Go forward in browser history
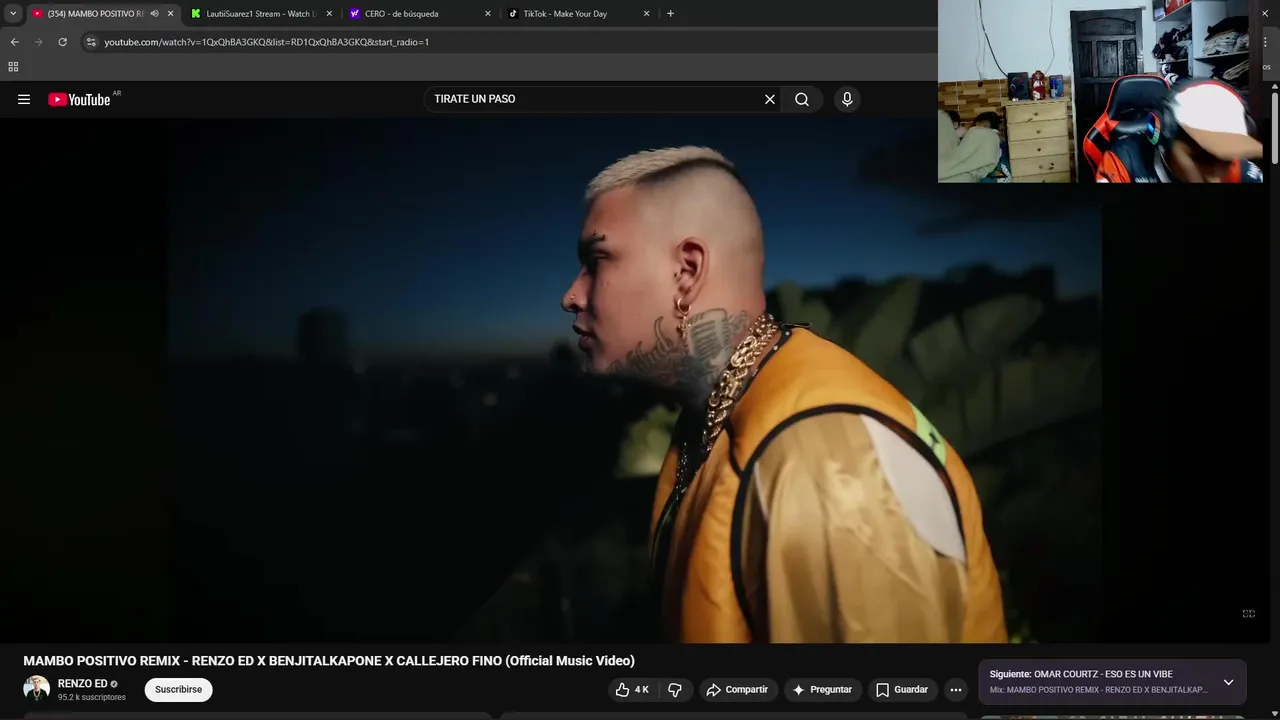The image size is (1280, 720). 38,42
